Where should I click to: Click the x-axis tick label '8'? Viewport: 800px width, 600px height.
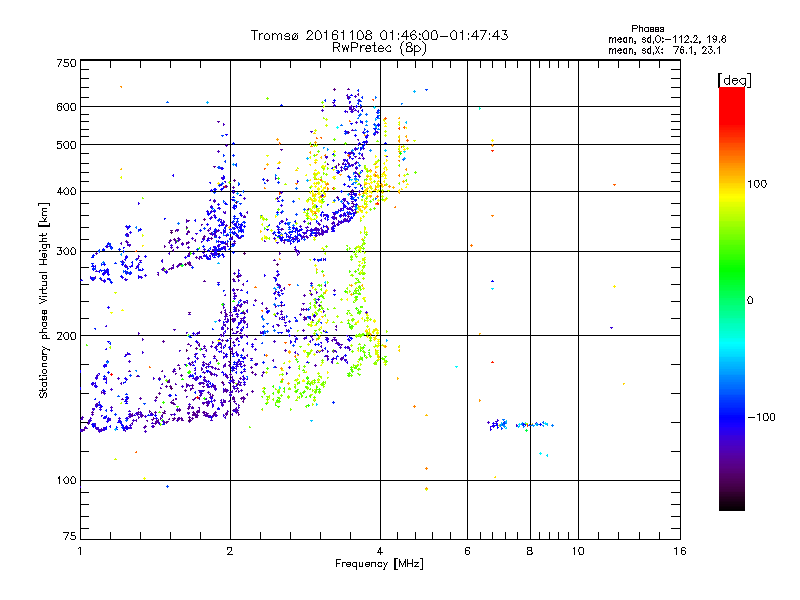click(530, 551)
